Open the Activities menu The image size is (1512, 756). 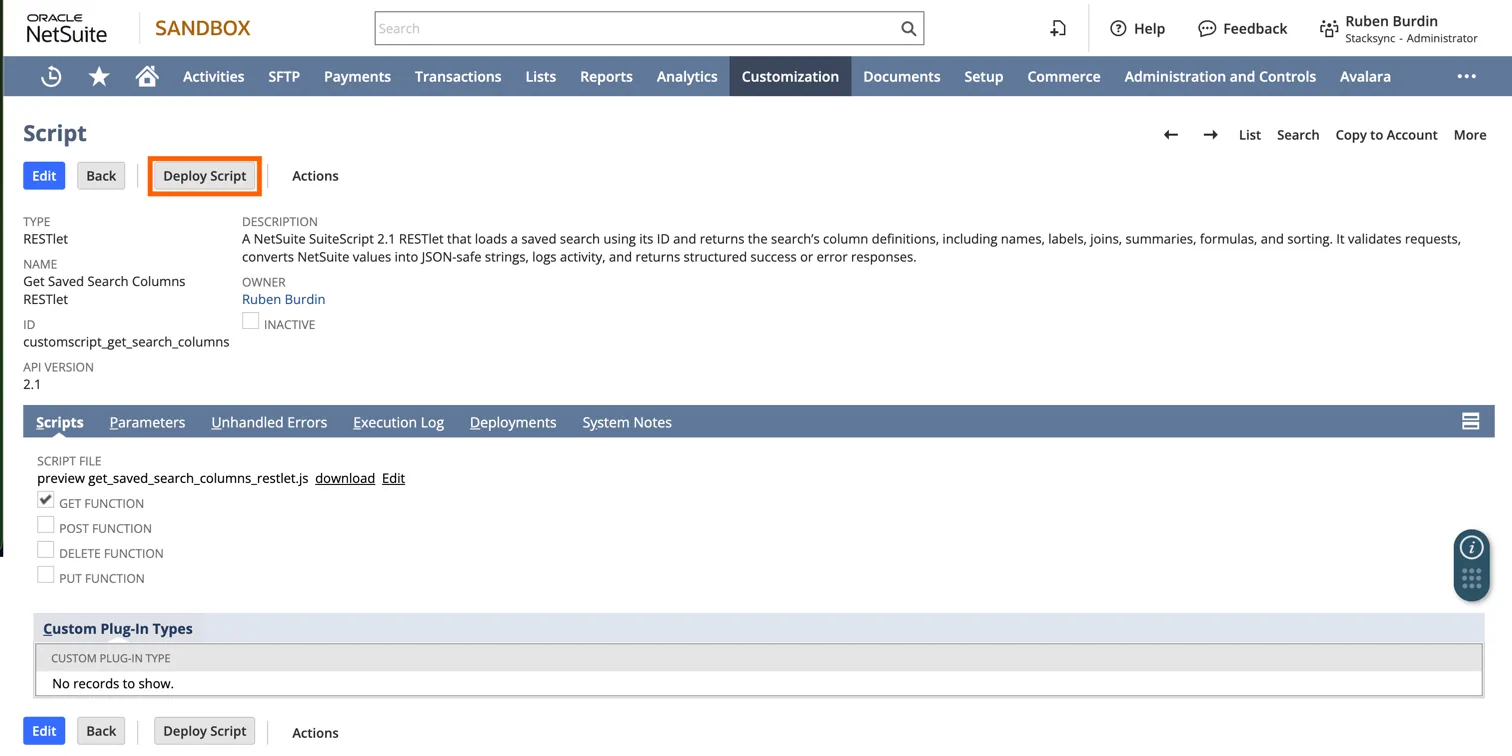point(213,76)
